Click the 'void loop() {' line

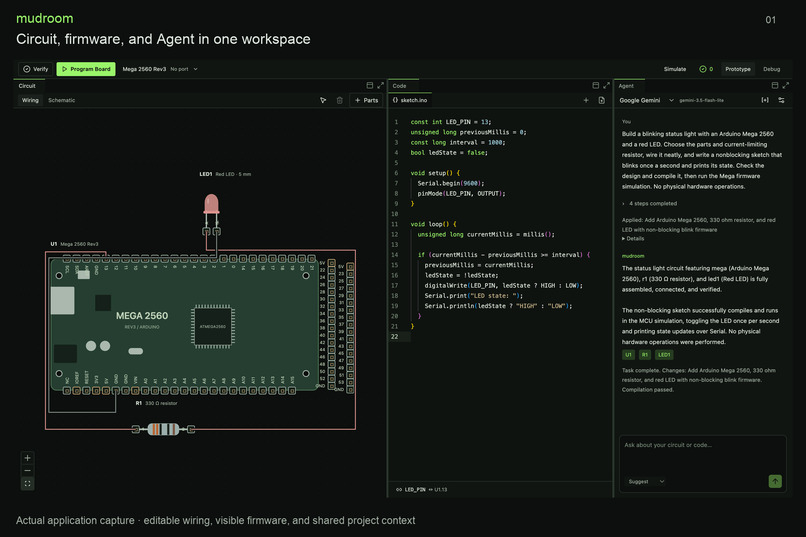tap(433, 224)
